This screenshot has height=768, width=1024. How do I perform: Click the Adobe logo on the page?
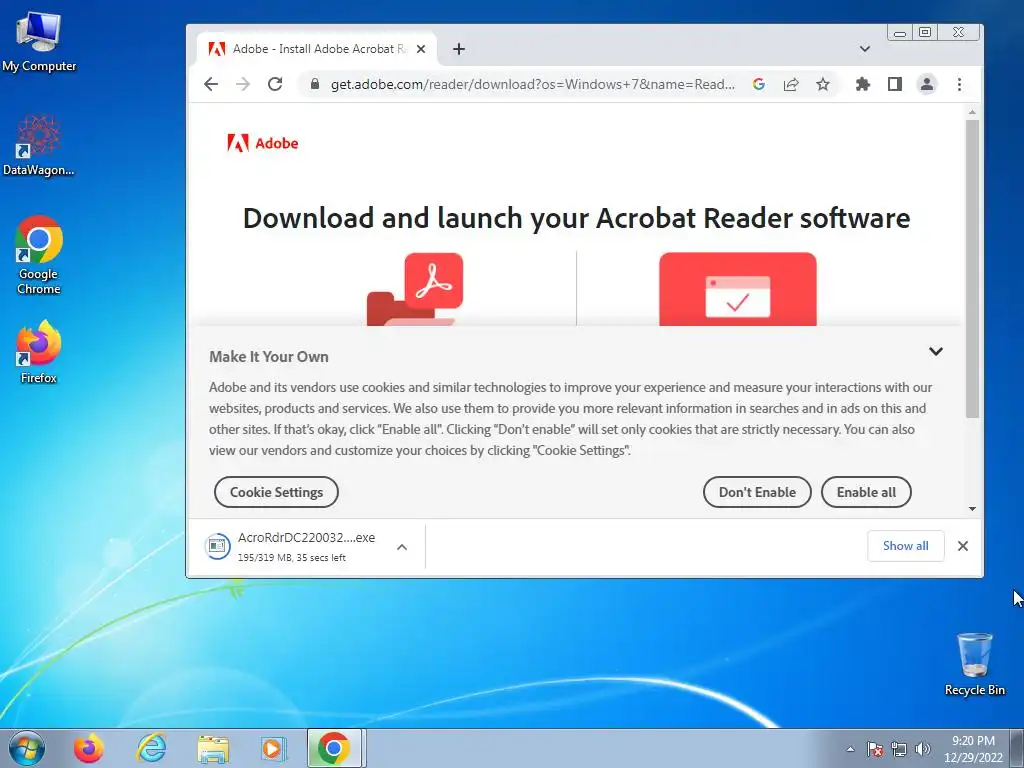click(x=263, y=143)
